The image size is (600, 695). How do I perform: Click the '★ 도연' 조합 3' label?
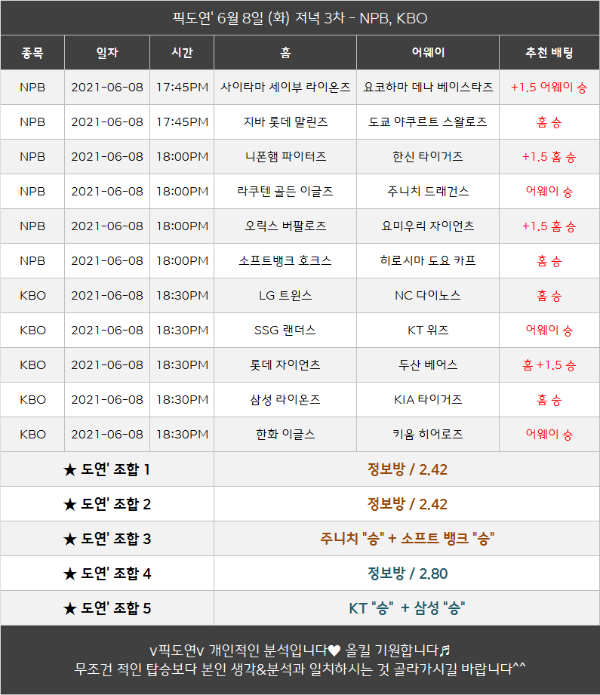tap(107, 539)
